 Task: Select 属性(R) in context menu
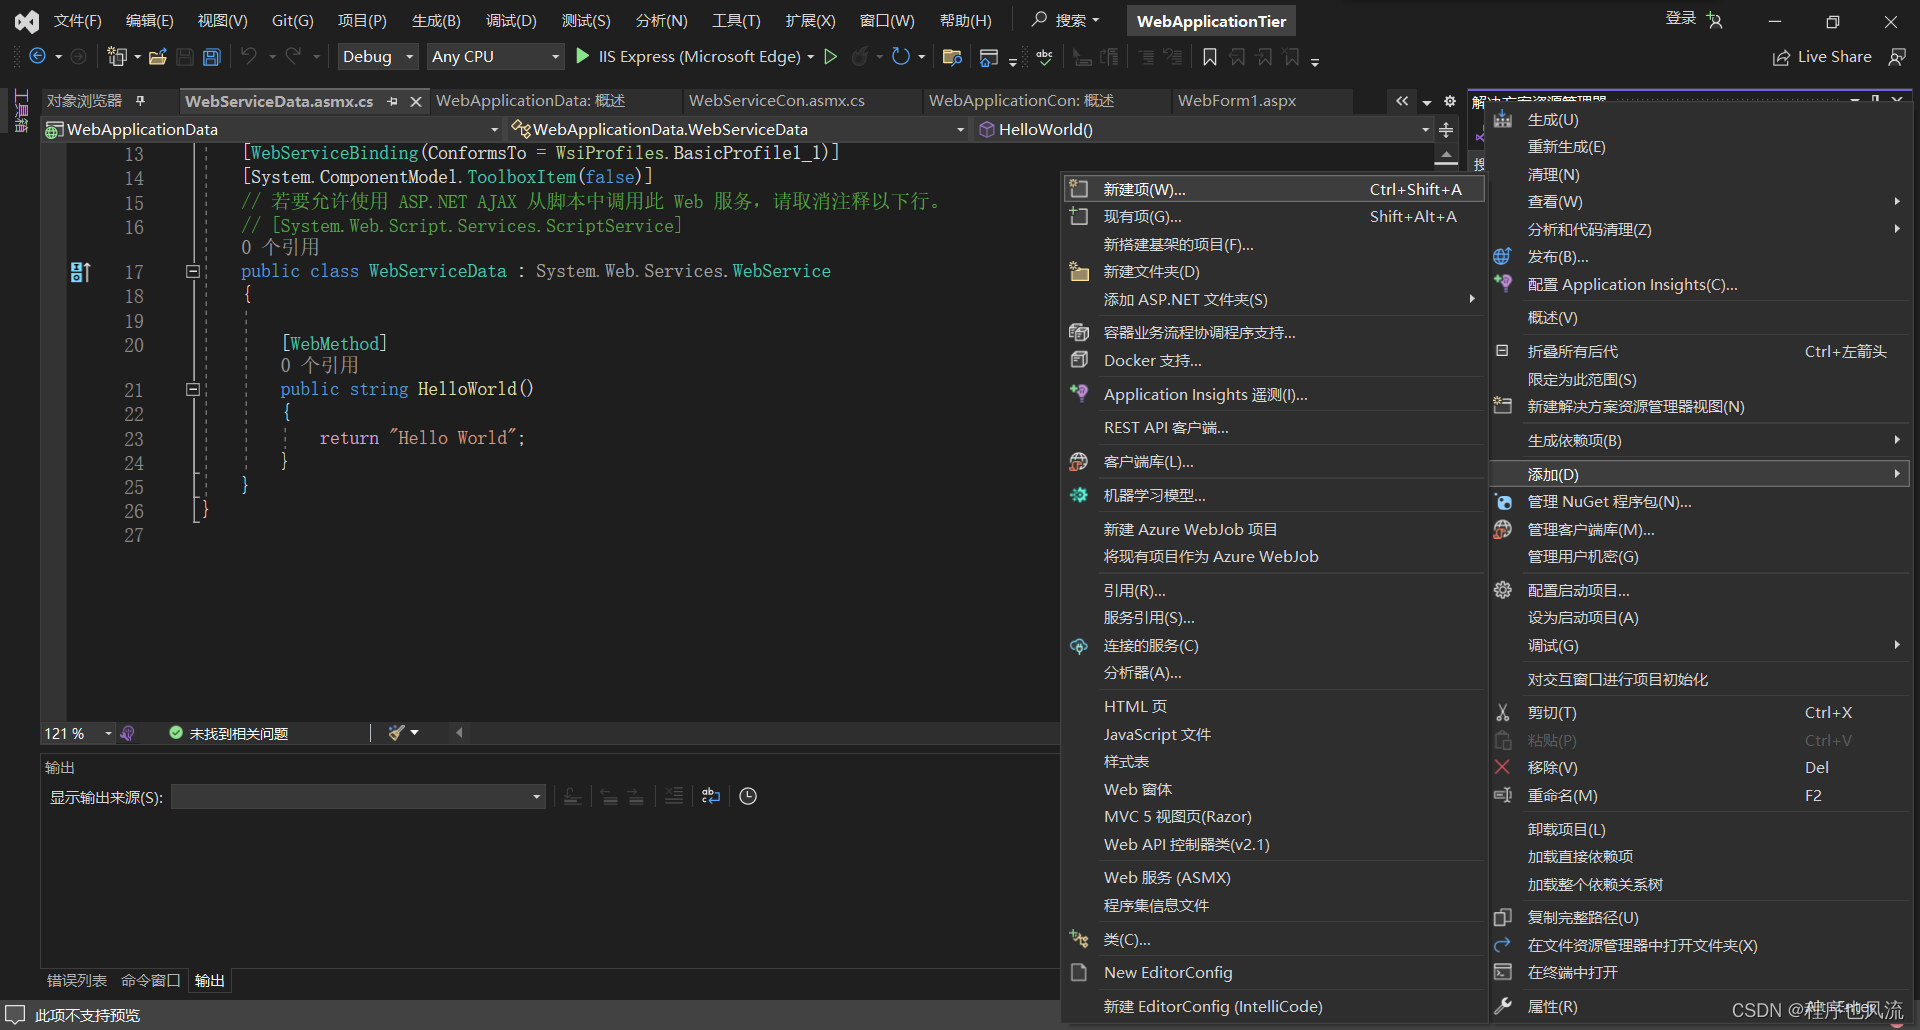pyautogui.click(x=1700, y=1006)
